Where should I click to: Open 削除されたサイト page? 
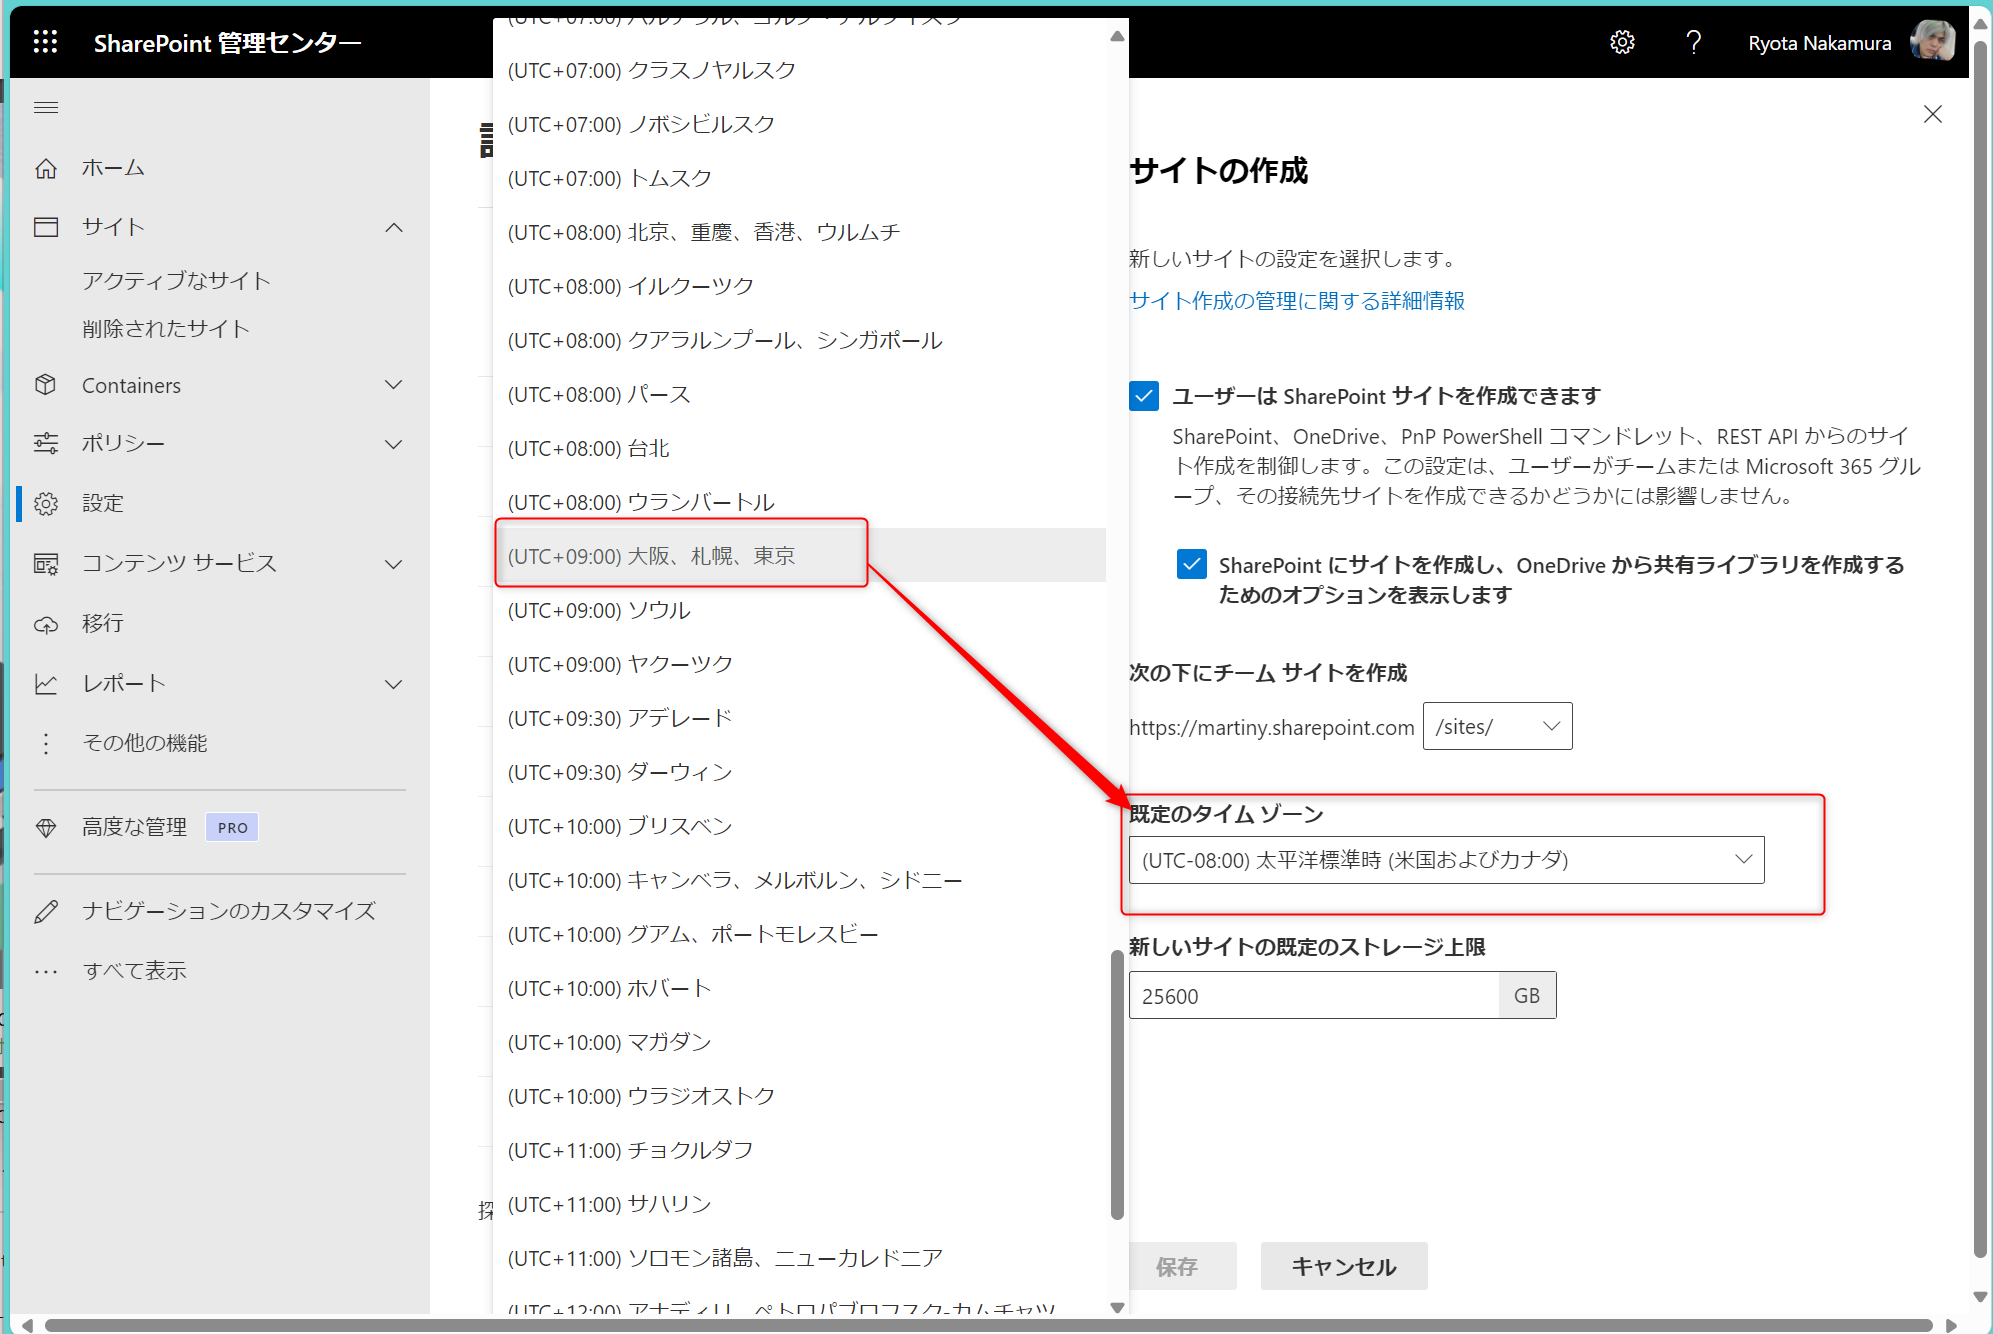point(166,328)
